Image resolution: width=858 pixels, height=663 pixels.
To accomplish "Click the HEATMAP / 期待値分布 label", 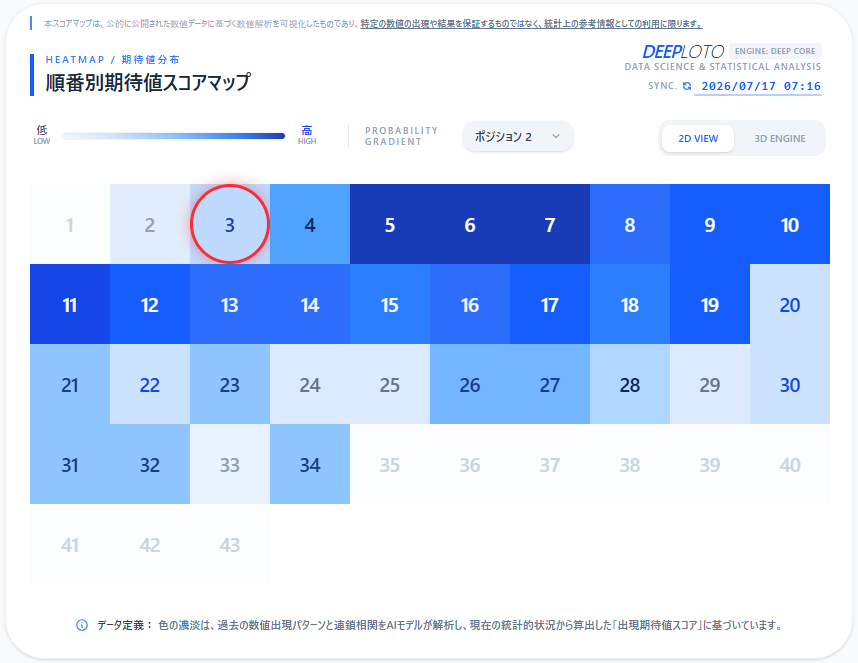I will (x=112, y=59).
